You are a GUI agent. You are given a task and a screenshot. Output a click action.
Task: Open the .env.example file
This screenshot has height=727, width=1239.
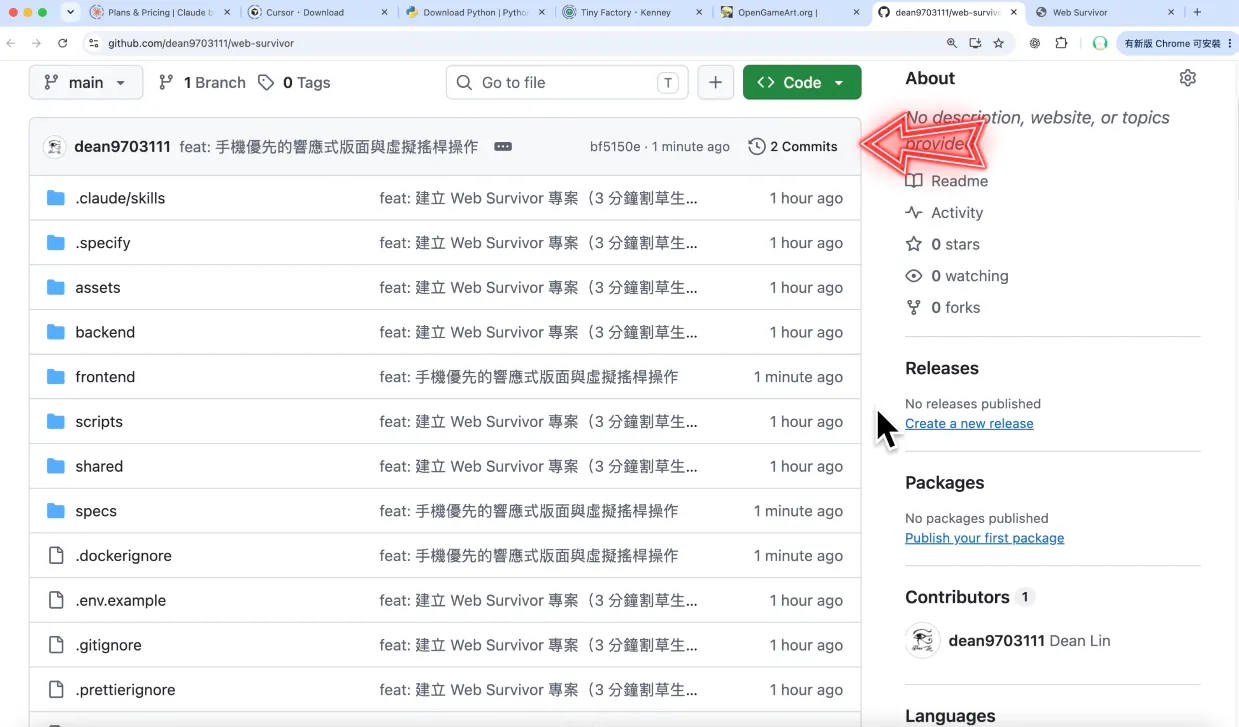[121, 601]
